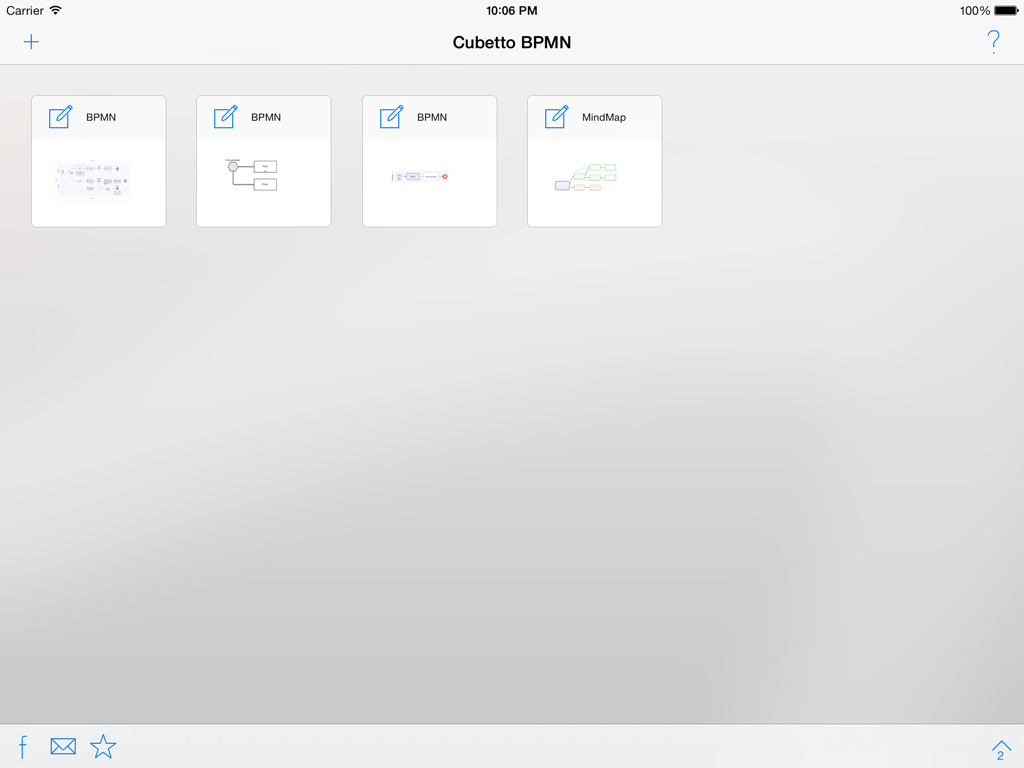
Task: Open help via question mark icon
Action: [993, 42]
